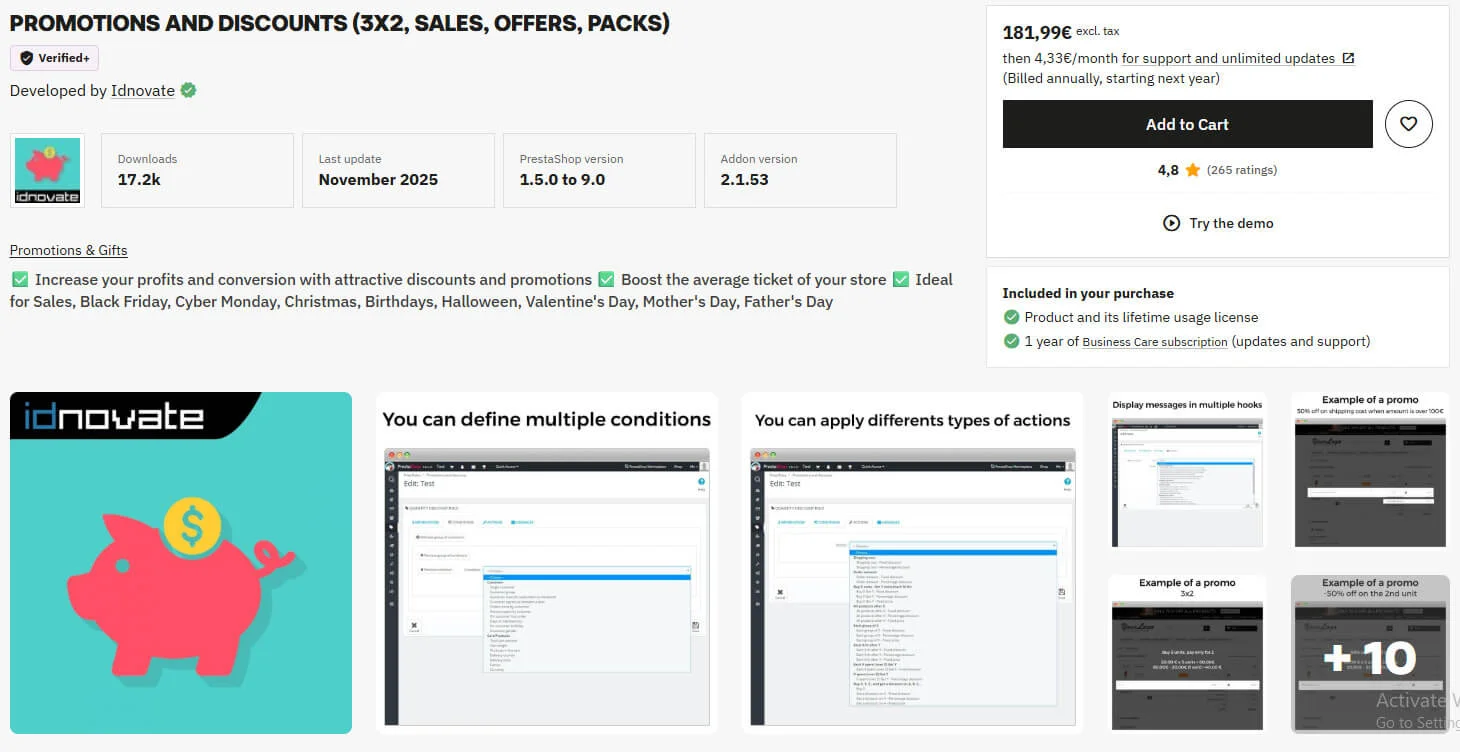Image resolution: width=1460 pixels, height=752 pixels.
Task: Click the heart wishlist icon
Action: pos(1408,124)
